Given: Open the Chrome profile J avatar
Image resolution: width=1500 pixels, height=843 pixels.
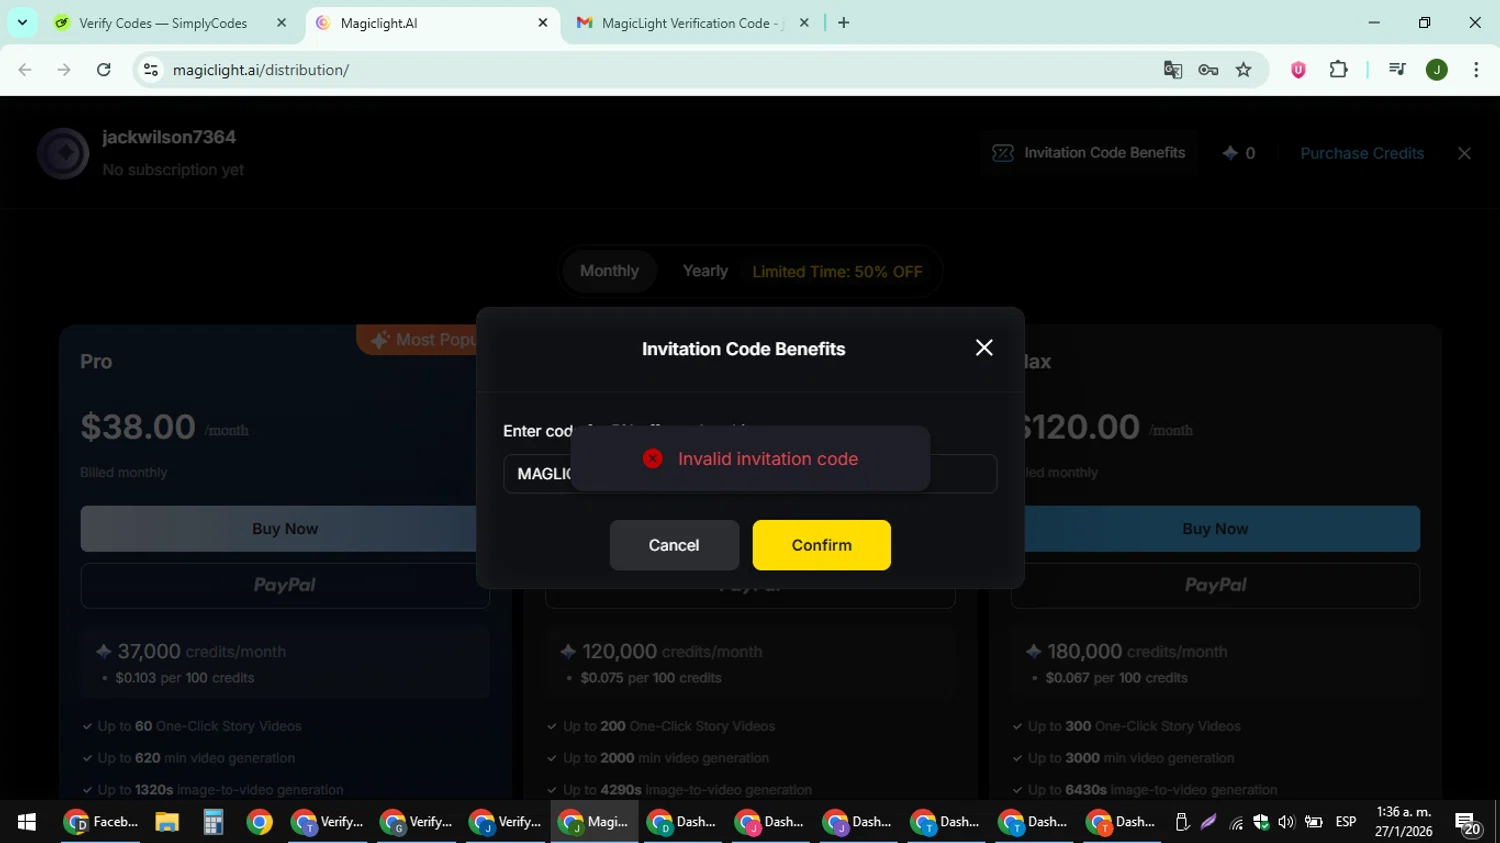Looking at the screenshot, I should coord(1437,70).
